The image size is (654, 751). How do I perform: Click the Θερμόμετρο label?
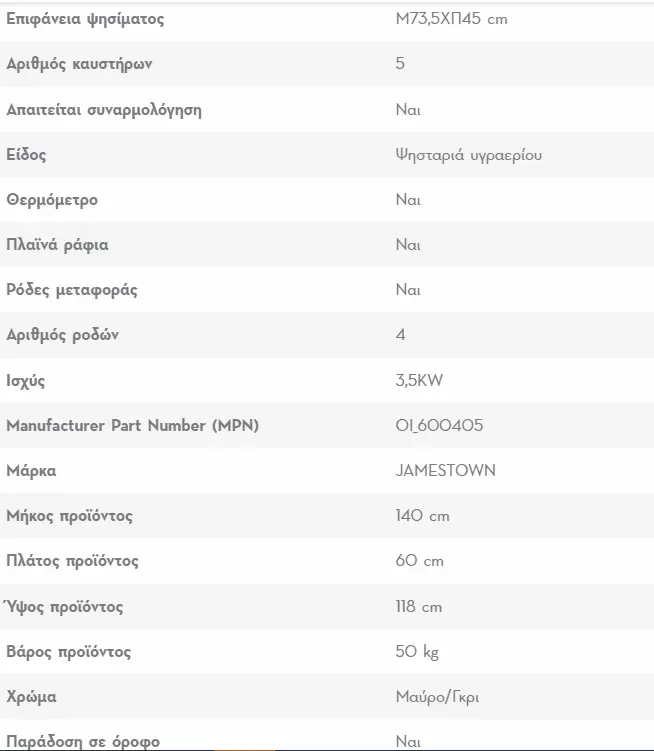52,200
